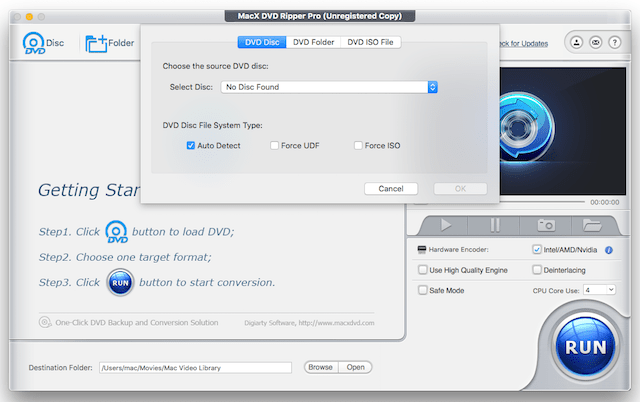The image size is (640, 402).
Task: Open the help question mark icon
Action: tap(615, 42)
